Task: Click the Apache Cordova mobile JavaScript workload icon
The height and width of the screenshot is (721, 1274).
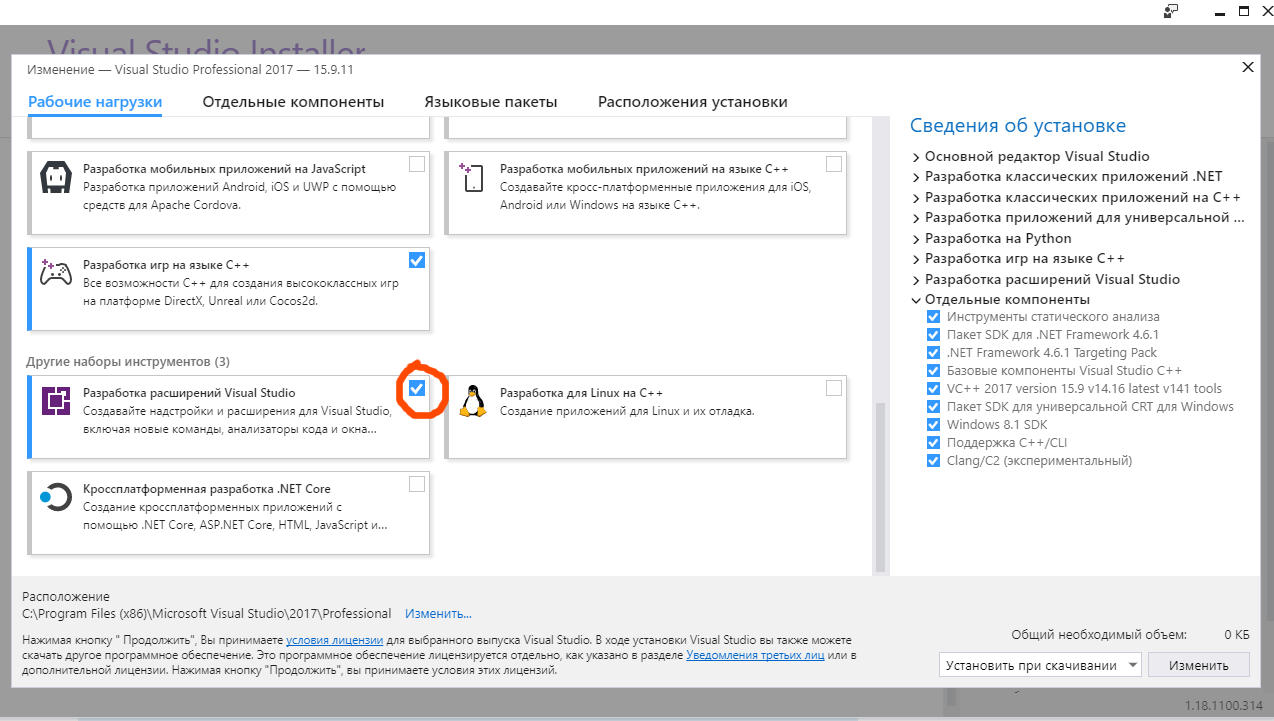Action: coord(54,176)
